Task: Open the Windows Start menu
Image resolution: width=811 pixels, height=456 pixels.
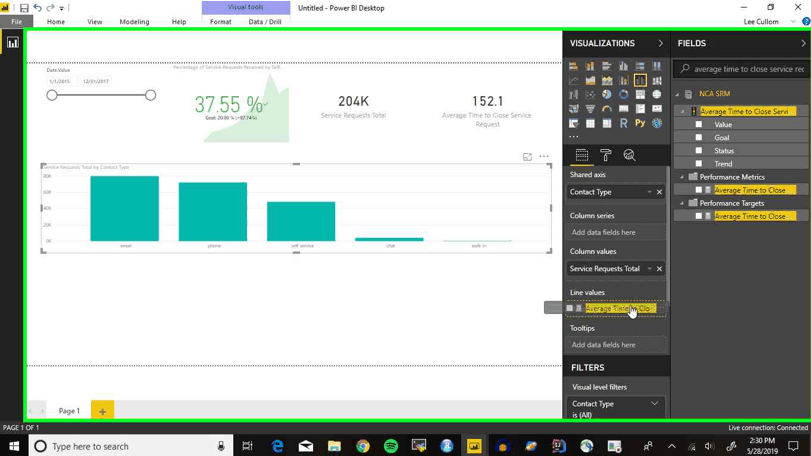Action: click(x=13, y=446)
